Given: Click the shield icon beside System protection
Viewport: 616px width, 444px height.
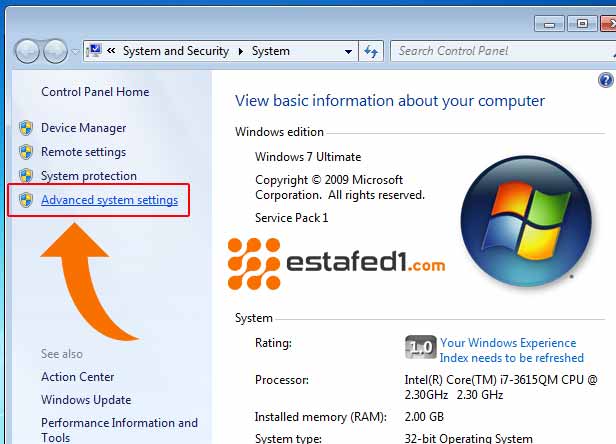Looking at the screenshot, I should (x=26, y=176).
